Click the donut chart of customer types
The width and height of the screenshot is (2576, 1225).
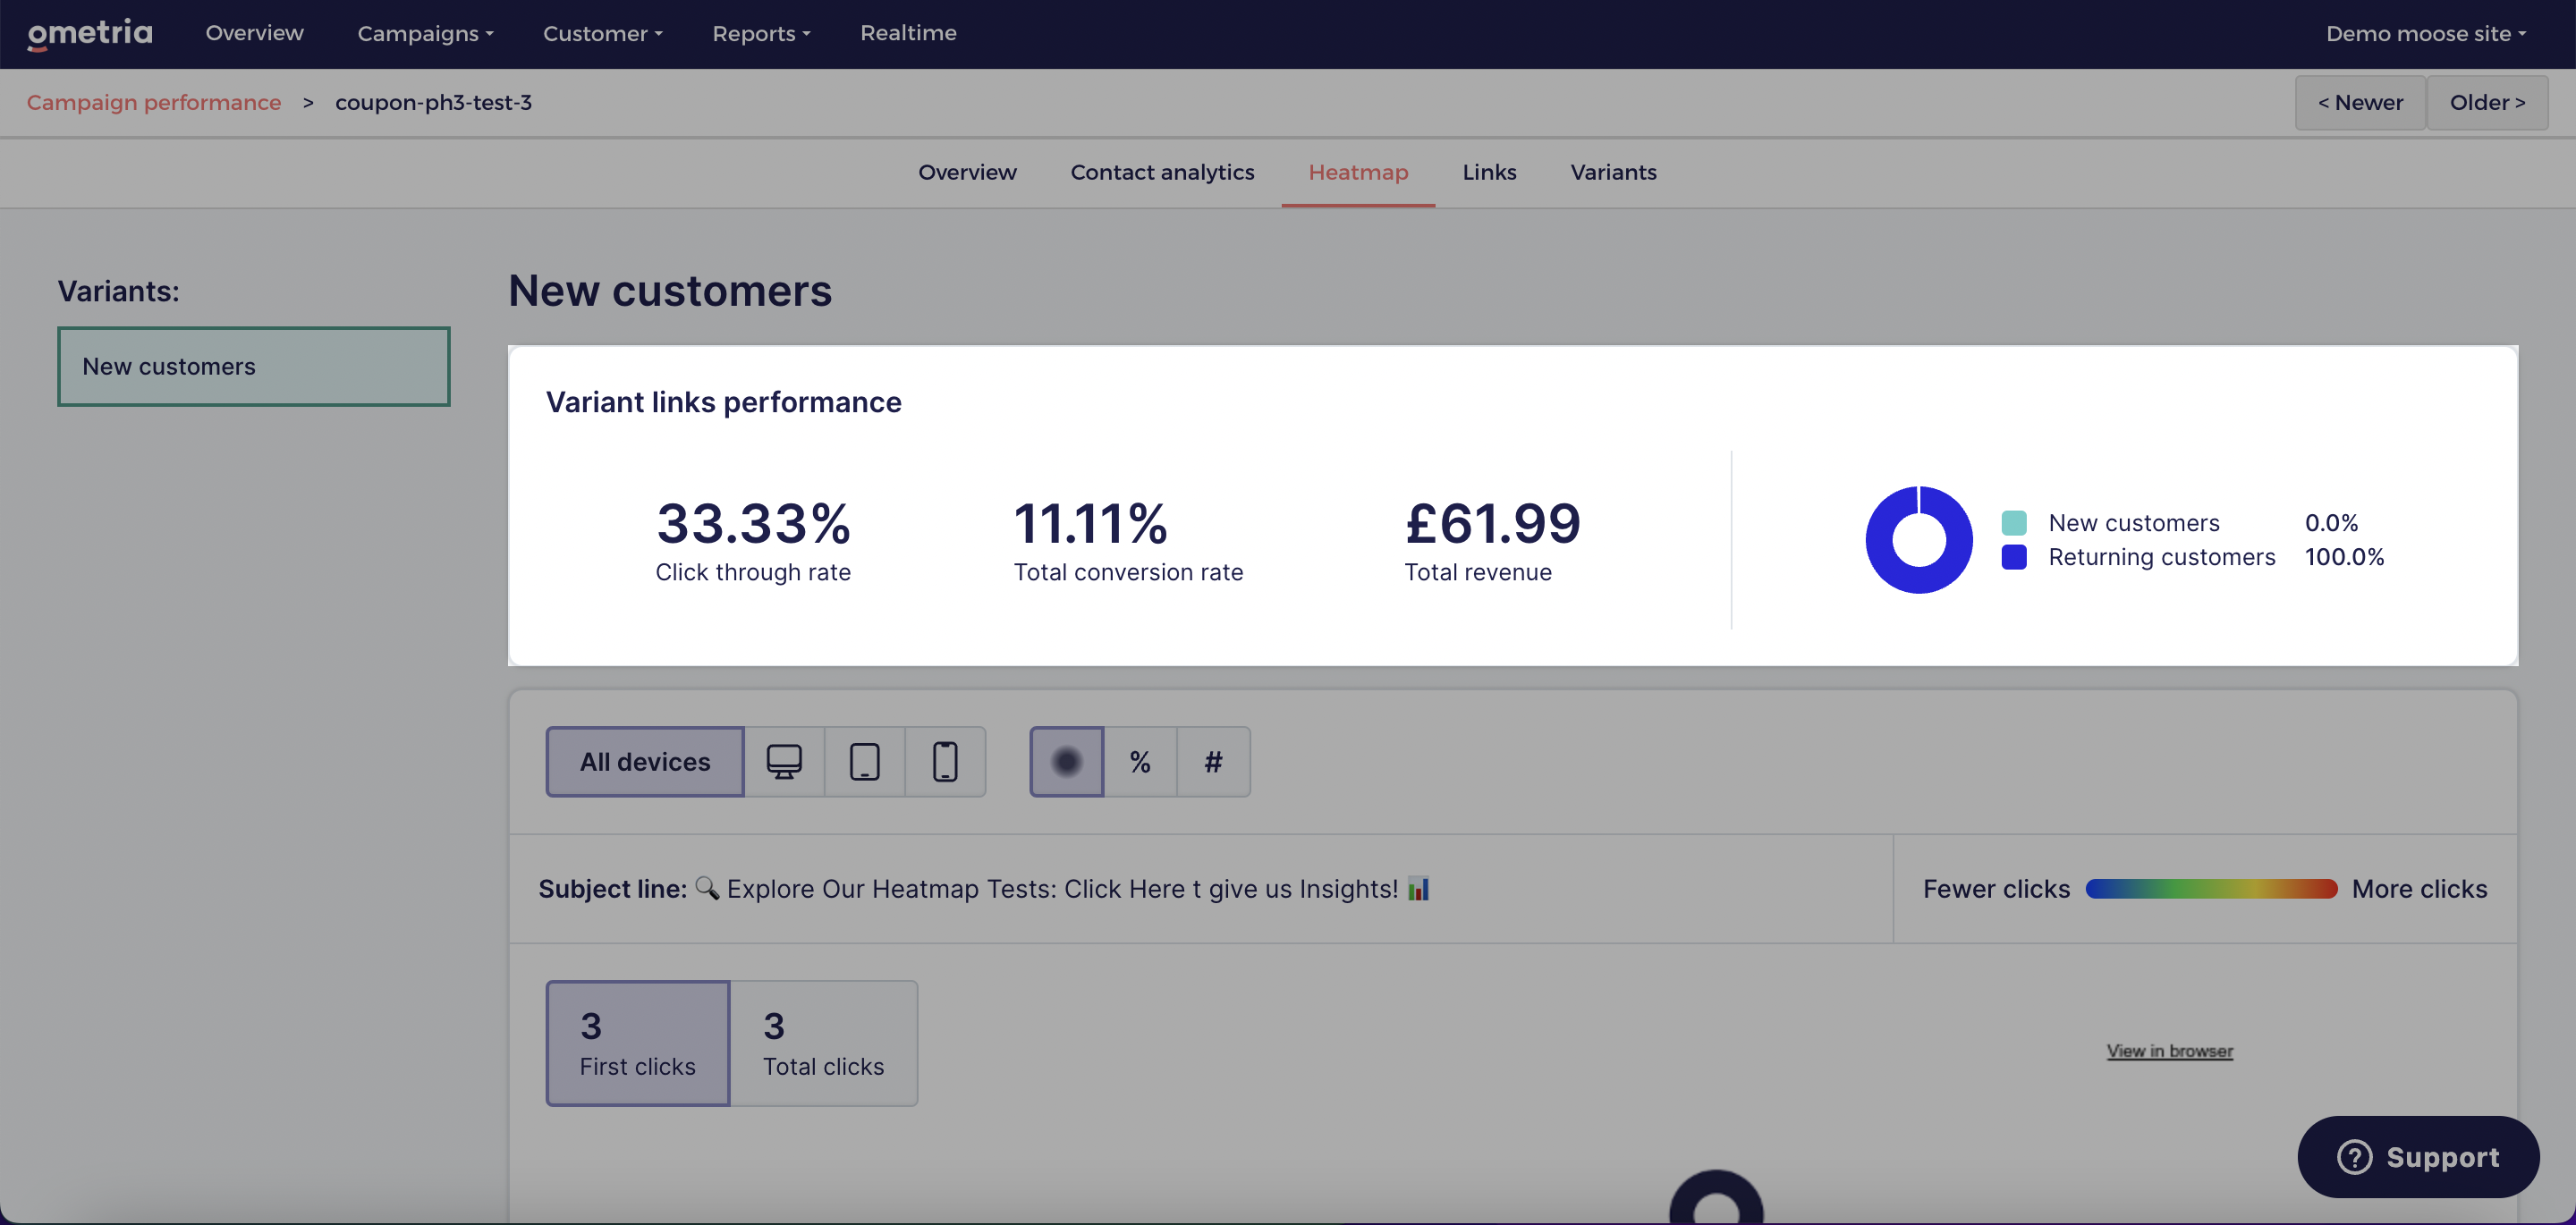pos(1918,540)
